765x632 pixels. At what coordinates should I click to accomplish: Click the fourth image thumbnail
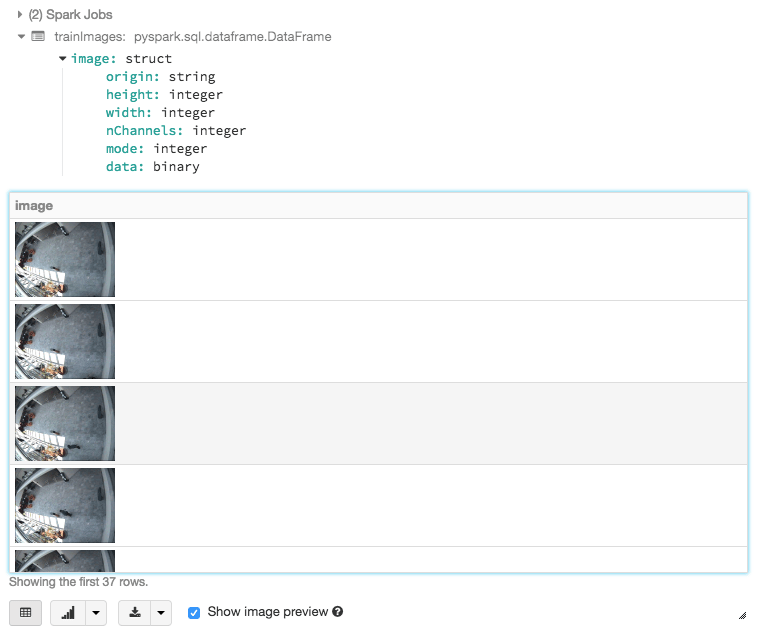[65, 505]
